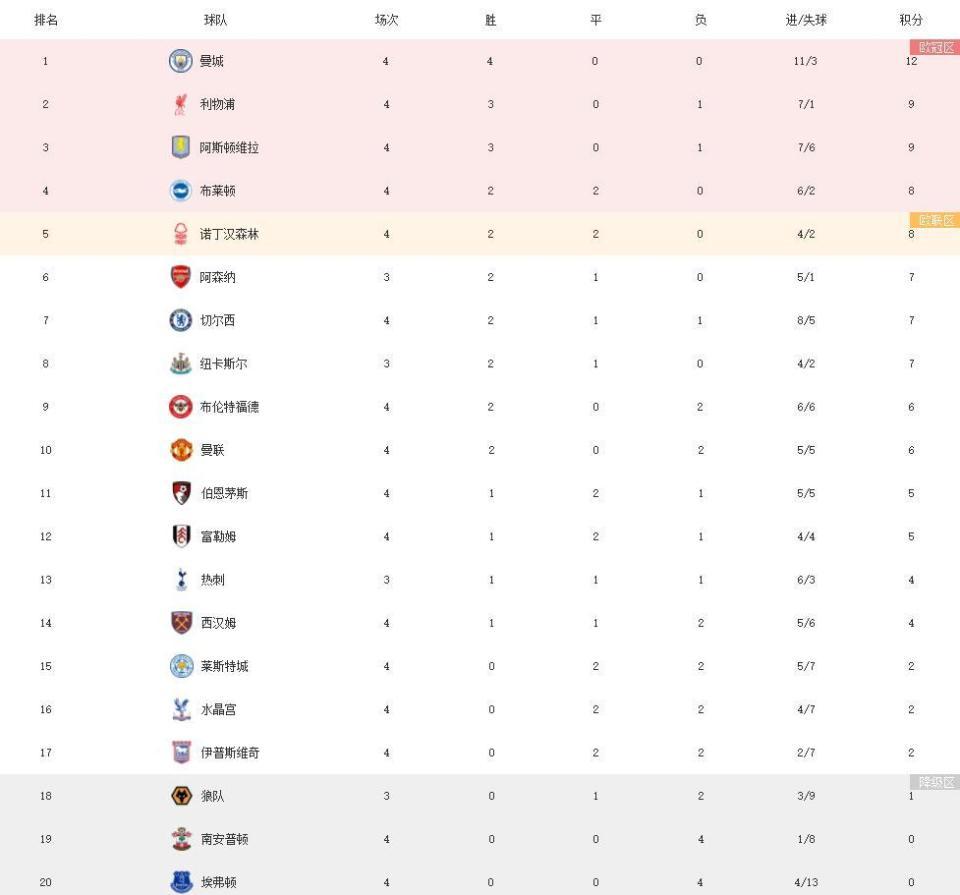This screenshot has width=960, height=895.
Task: Click Brighton's round blue logo
Action: (x=181, y=191)
